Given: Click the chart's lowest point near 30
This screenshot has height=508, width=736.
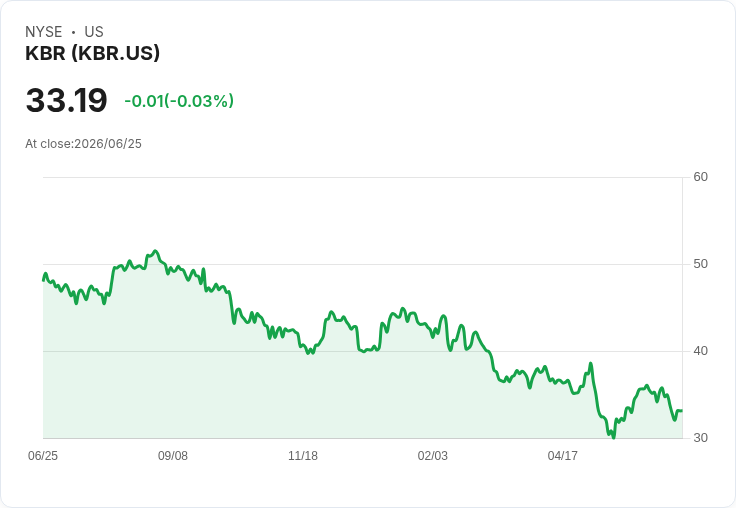Looking at the screenshot, I should (613, 437).
